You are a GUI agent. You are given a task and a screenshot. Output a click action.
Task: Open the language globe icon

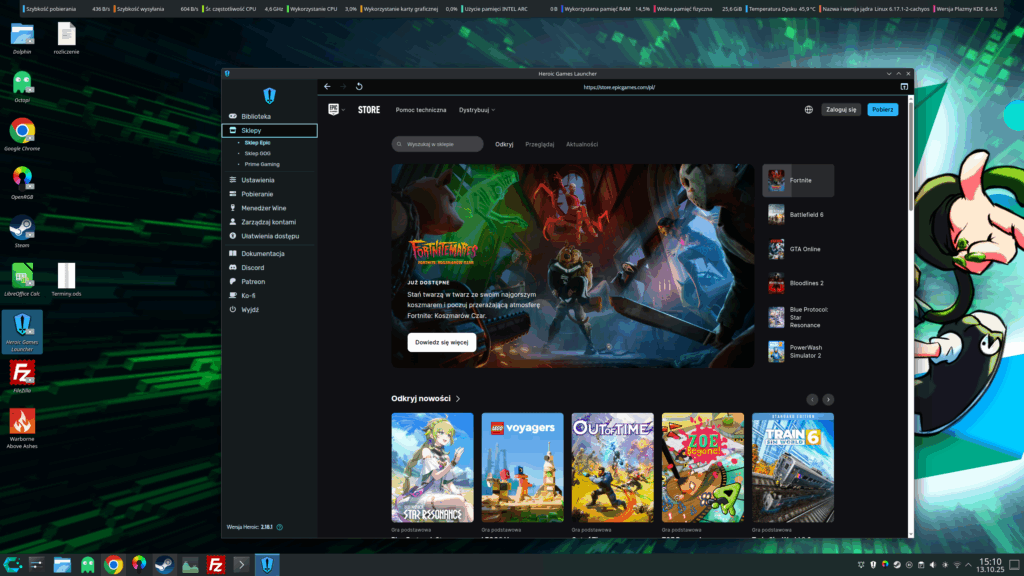[808, 110]
